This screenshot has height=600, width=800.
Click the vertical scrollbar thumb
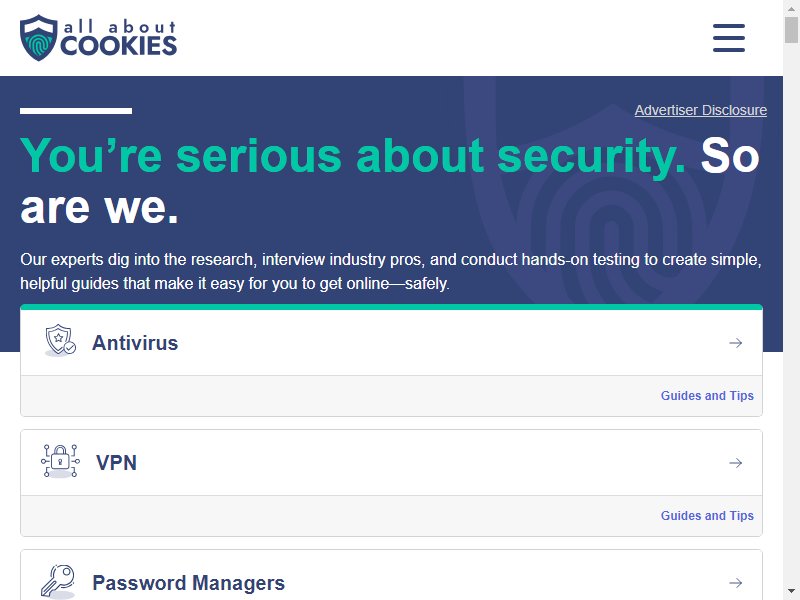(791, 30)
